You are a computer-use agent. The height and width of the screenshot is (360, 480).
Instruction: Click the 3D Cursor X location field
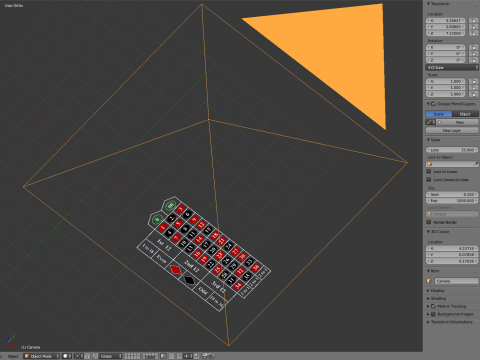click(452, 248)
